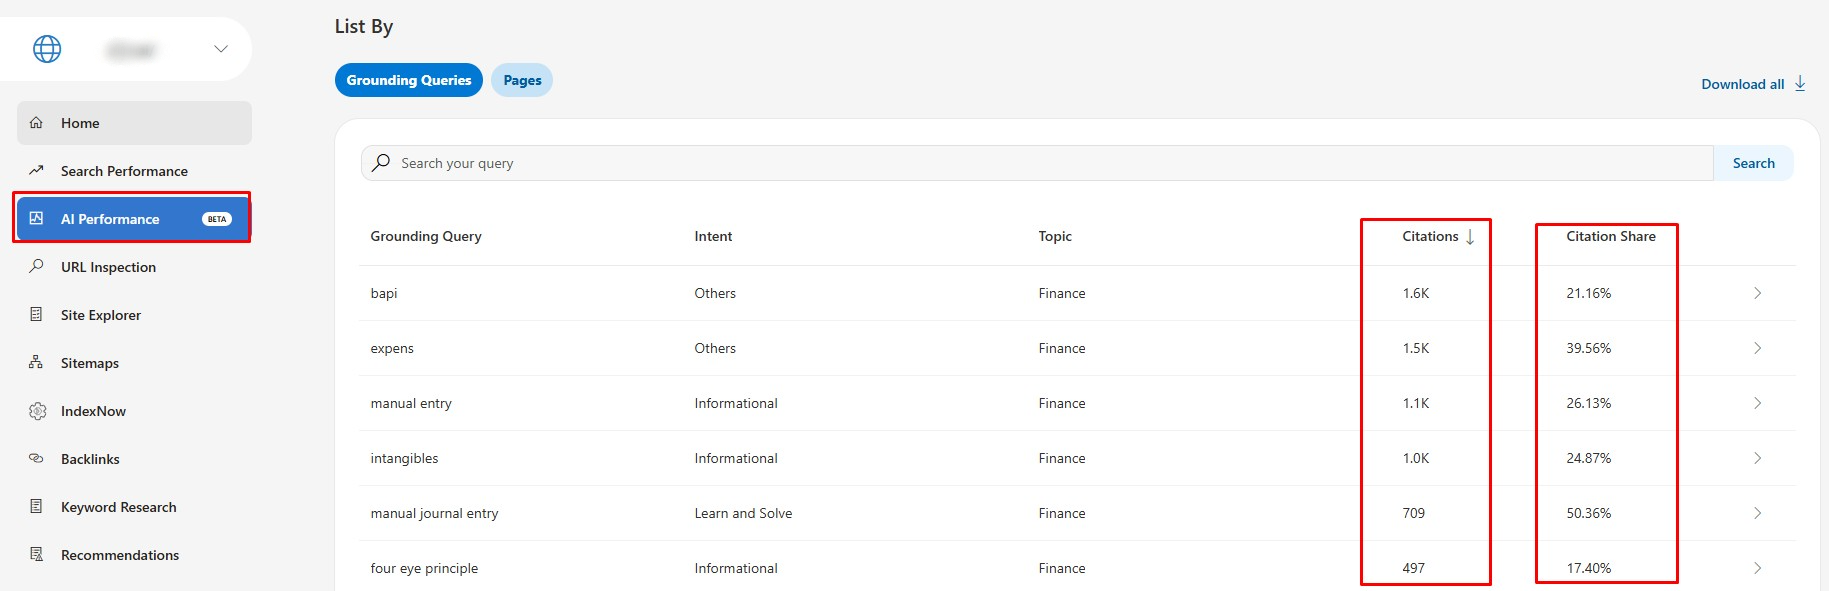Select the bapi grounding query
1829x591 pixels.
tap(384, 293)
